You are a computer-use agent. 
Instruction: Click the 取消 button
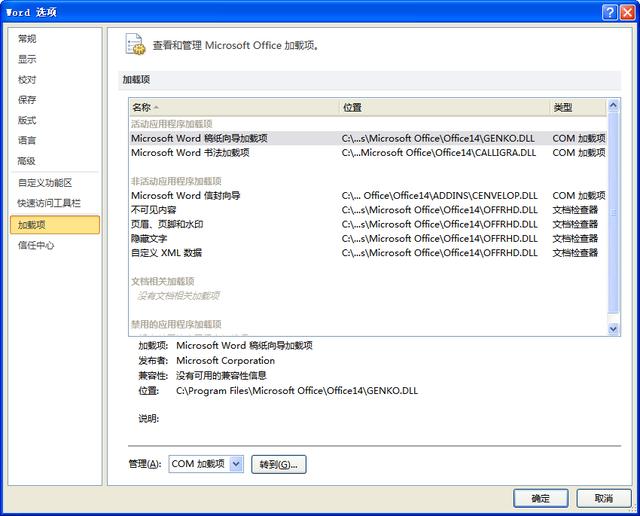tap(604, 498)
